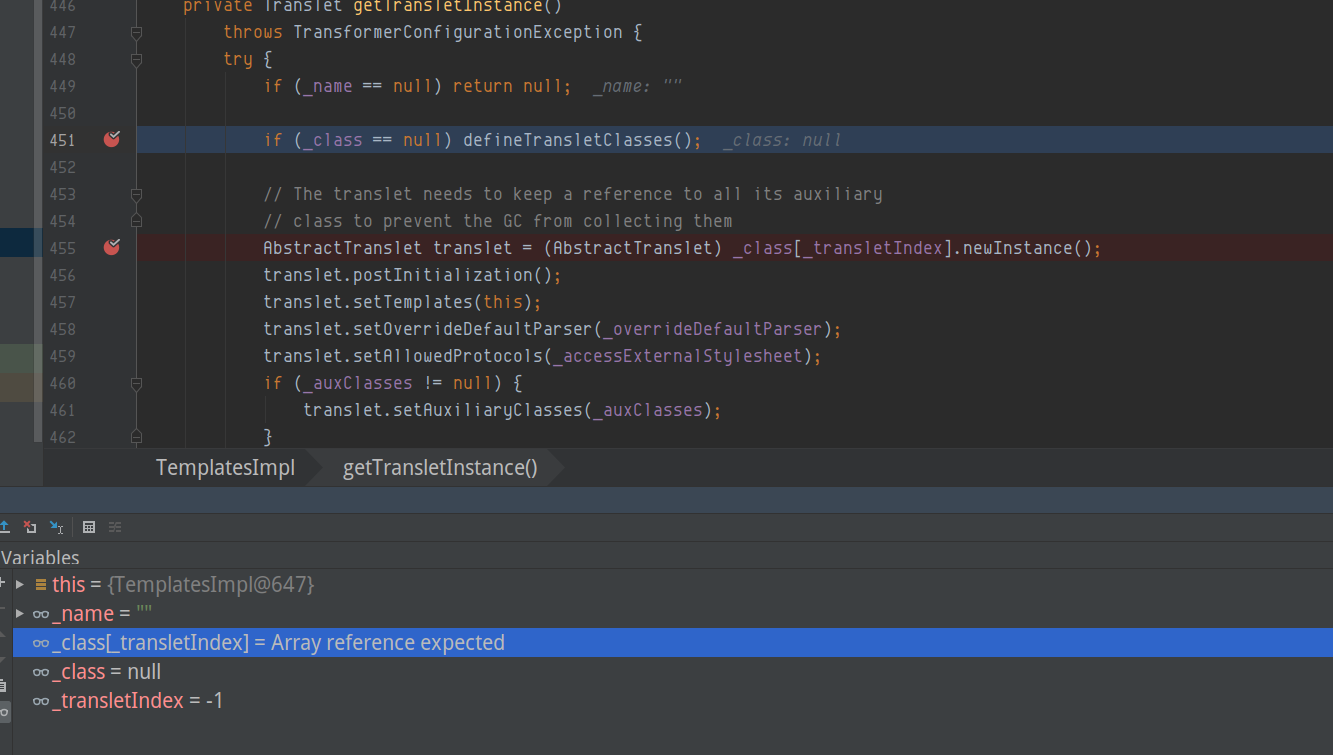Click the glasses watch icon beside _name
1333x755 pixels.
pos(41,613)
